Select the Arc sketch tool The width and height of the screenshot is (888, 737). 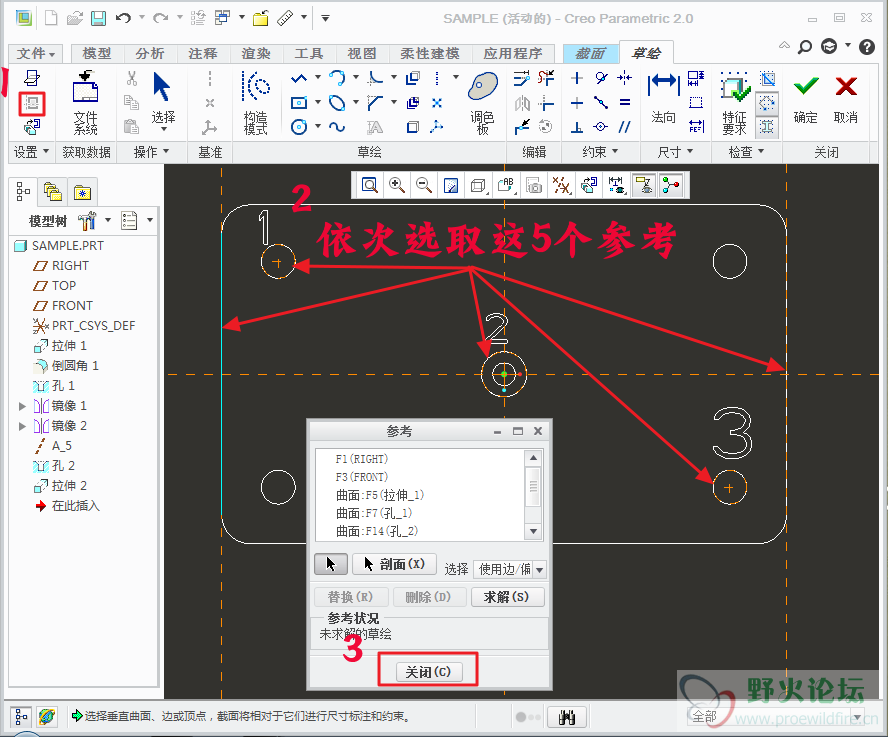tap(337, 78)
